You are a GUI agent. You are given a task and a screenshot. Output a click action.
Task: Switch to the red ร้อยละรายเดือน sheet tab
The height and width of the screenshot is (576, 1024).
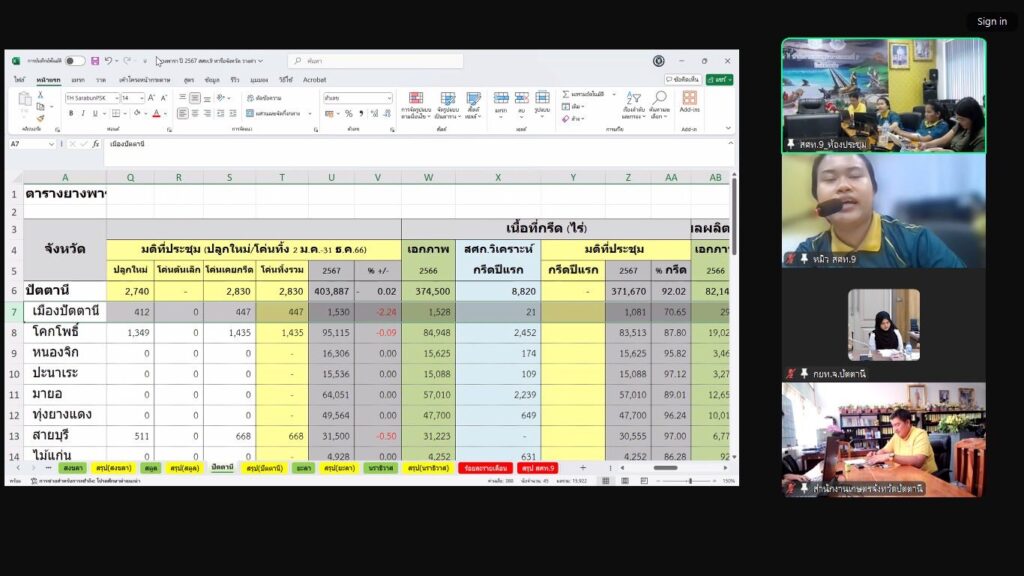(485, 468)
